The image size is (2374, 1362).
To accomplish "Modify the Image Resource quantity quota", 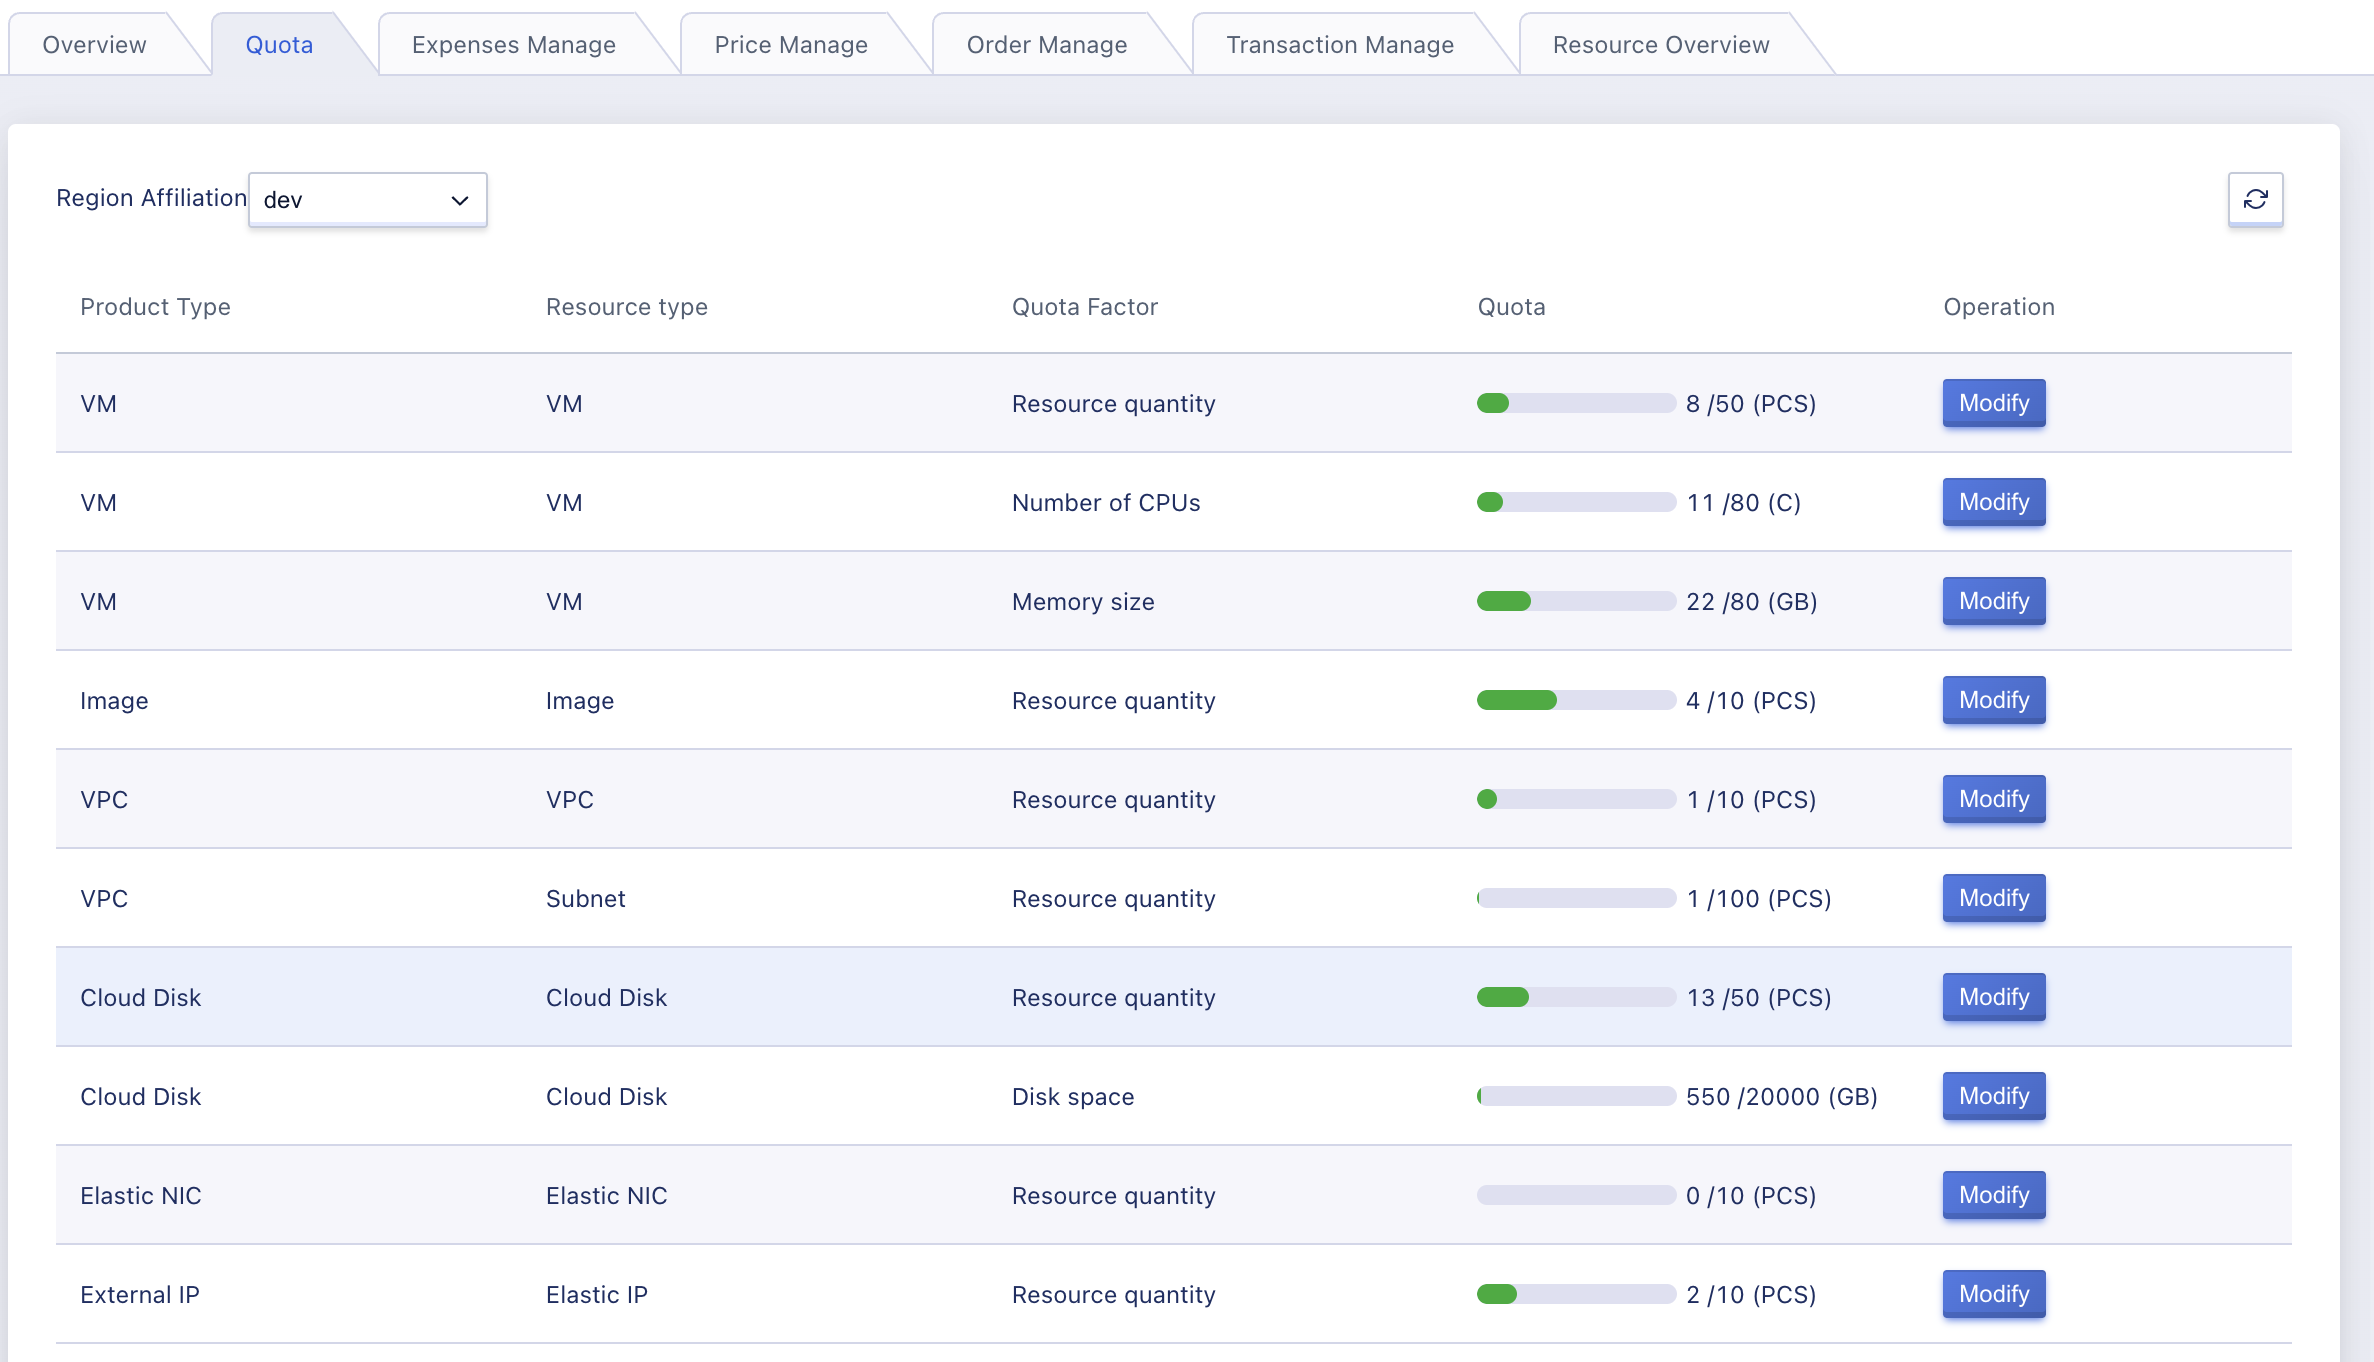I will click(x=1994, y=700).
